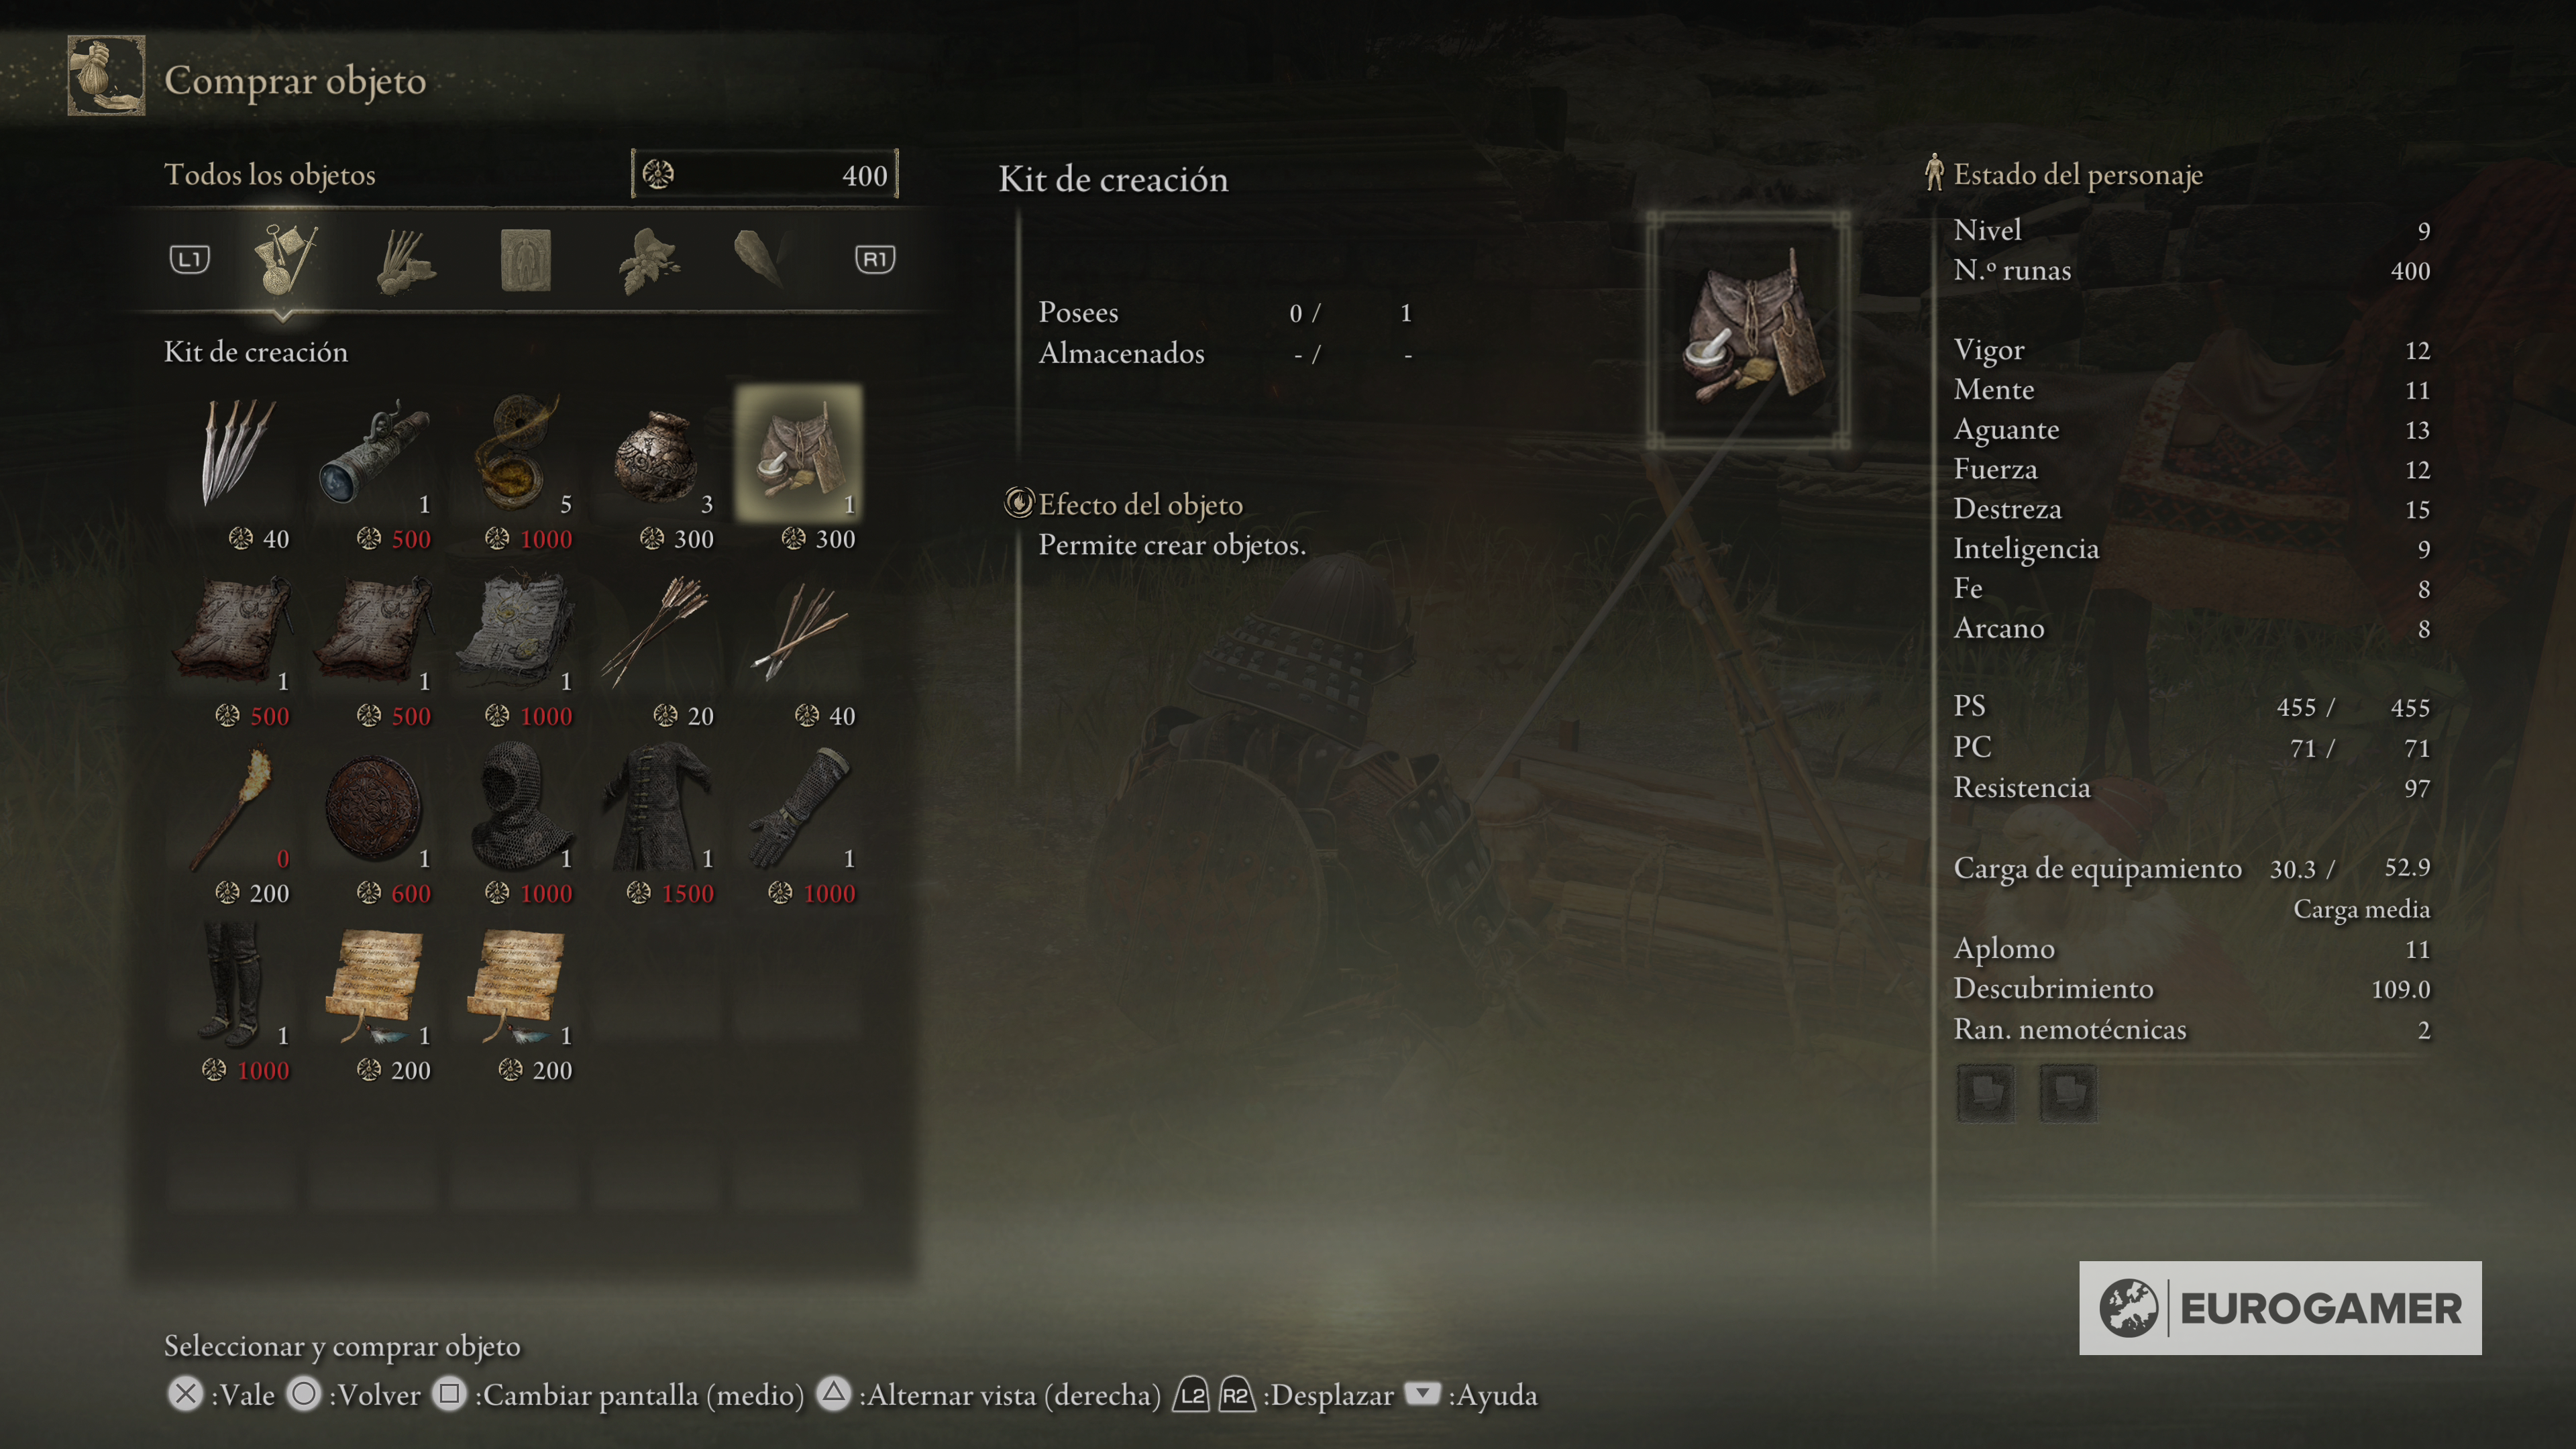Click the large Kit de creación preview image
The image size is (2576, 1449).
pyautogui.click(x=1748, y=329)
